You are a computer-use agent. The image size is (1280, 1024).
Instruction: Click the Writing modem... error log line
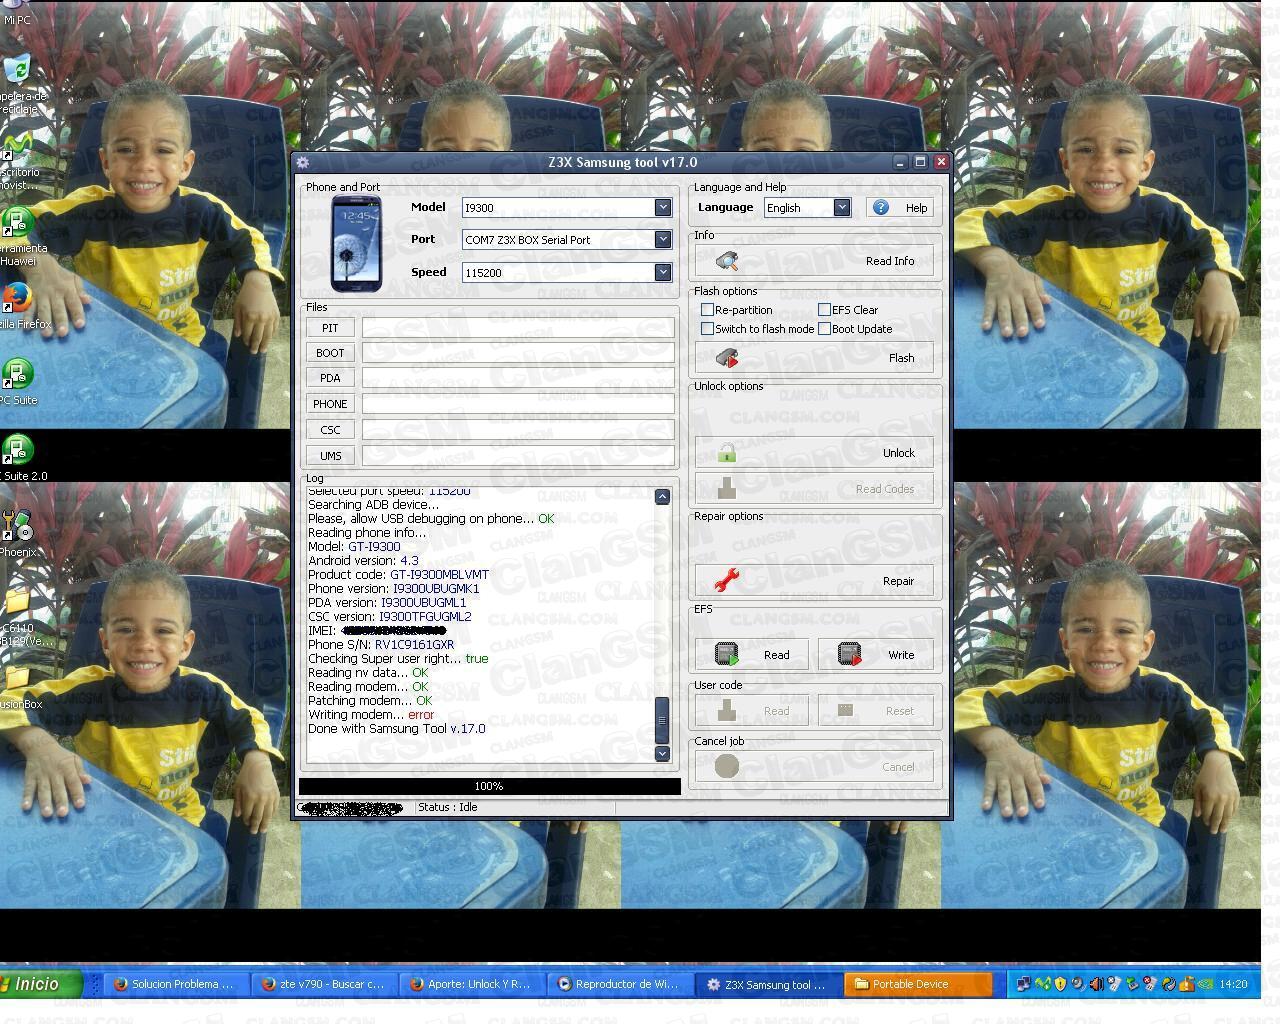[x=371, y=715]
